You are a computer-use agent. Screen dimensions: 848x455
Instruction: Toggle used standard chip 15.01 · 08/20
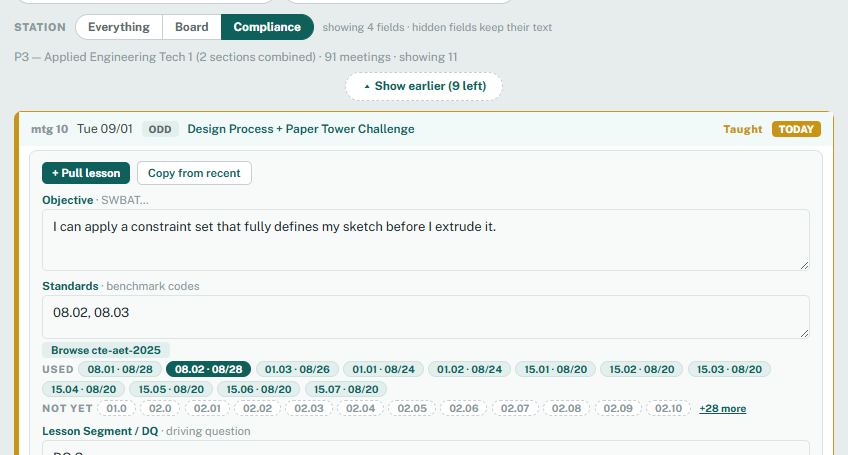click(x=555, y=370)
